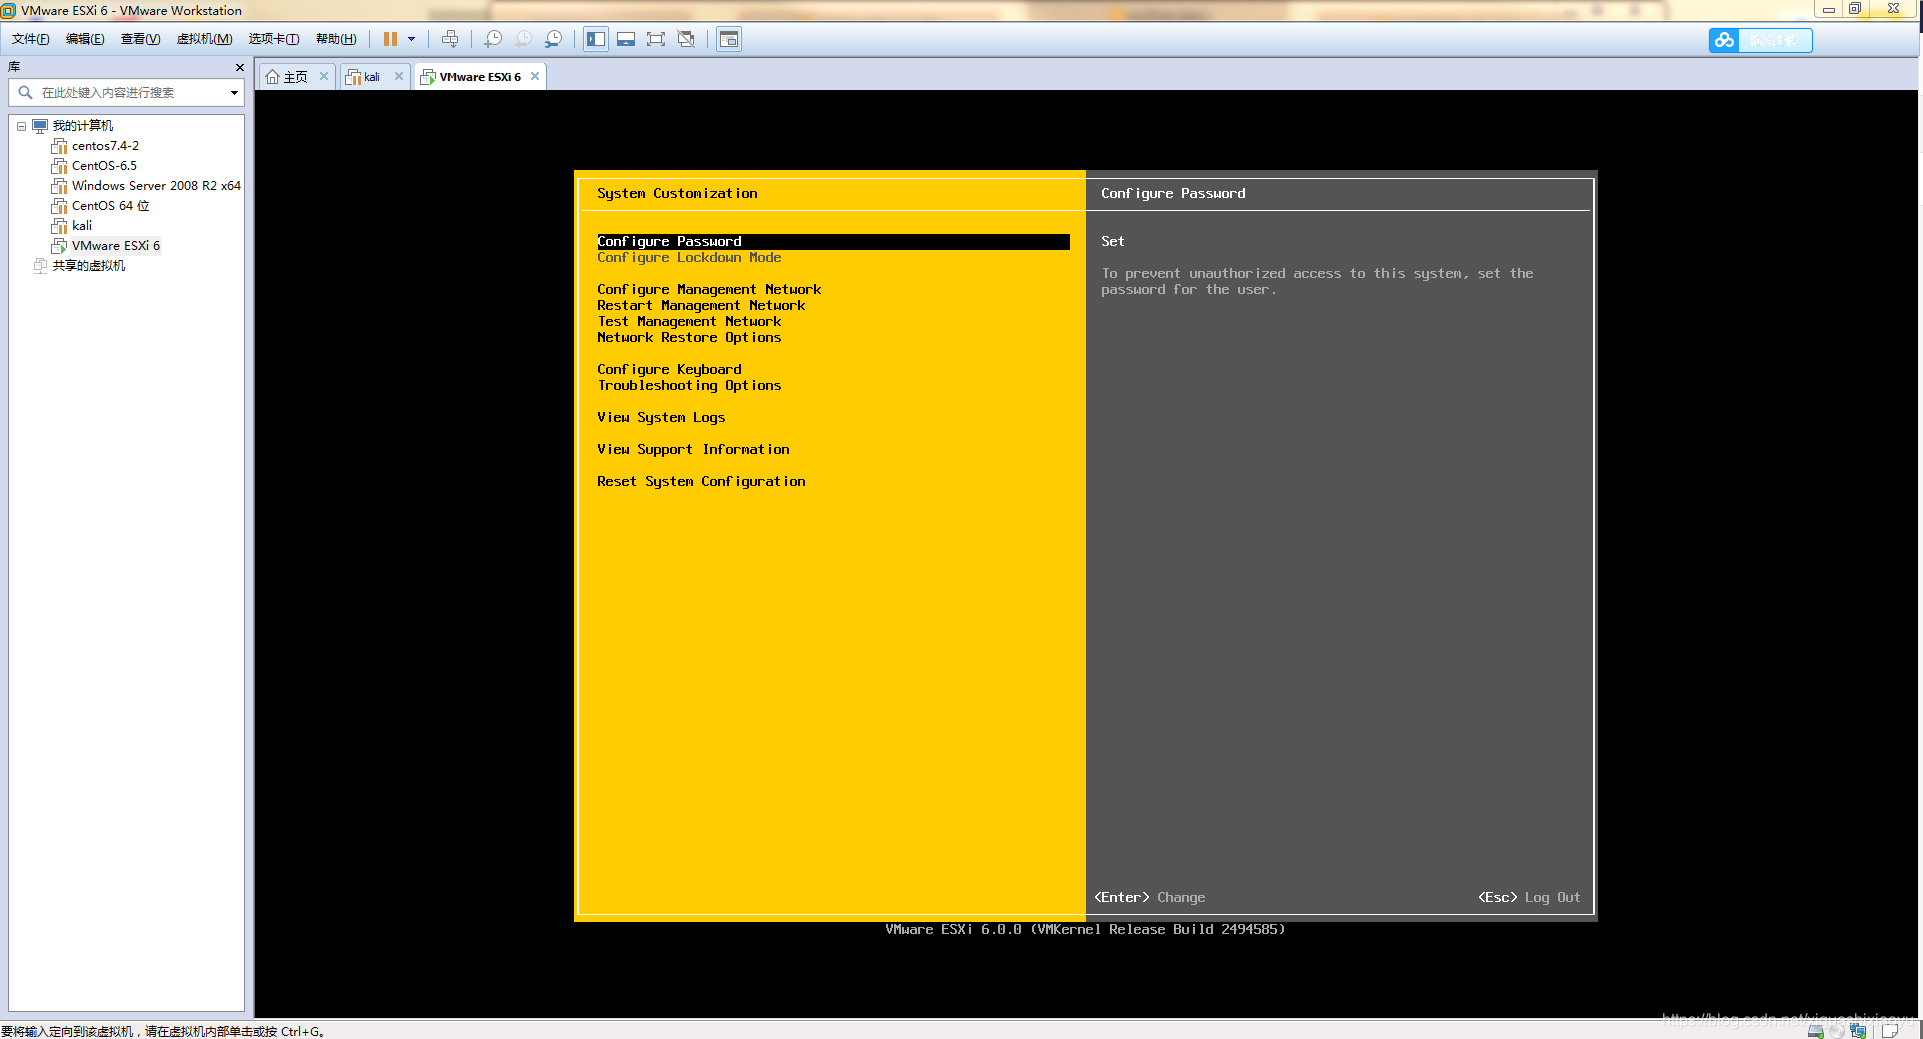Close the 库 library panel
The image size is (1923, 1039).
pyautogui.click(x=240, y=67)
